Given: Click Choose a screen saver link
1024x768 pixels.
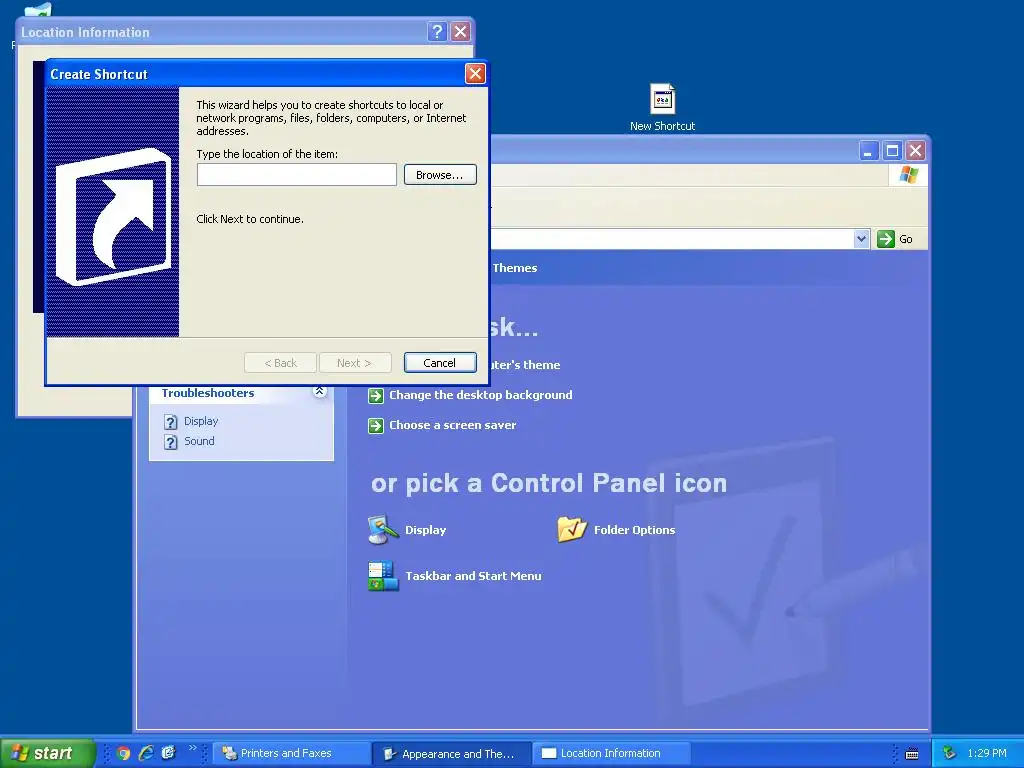Looking at the screenshot, I should click(453, 425).
